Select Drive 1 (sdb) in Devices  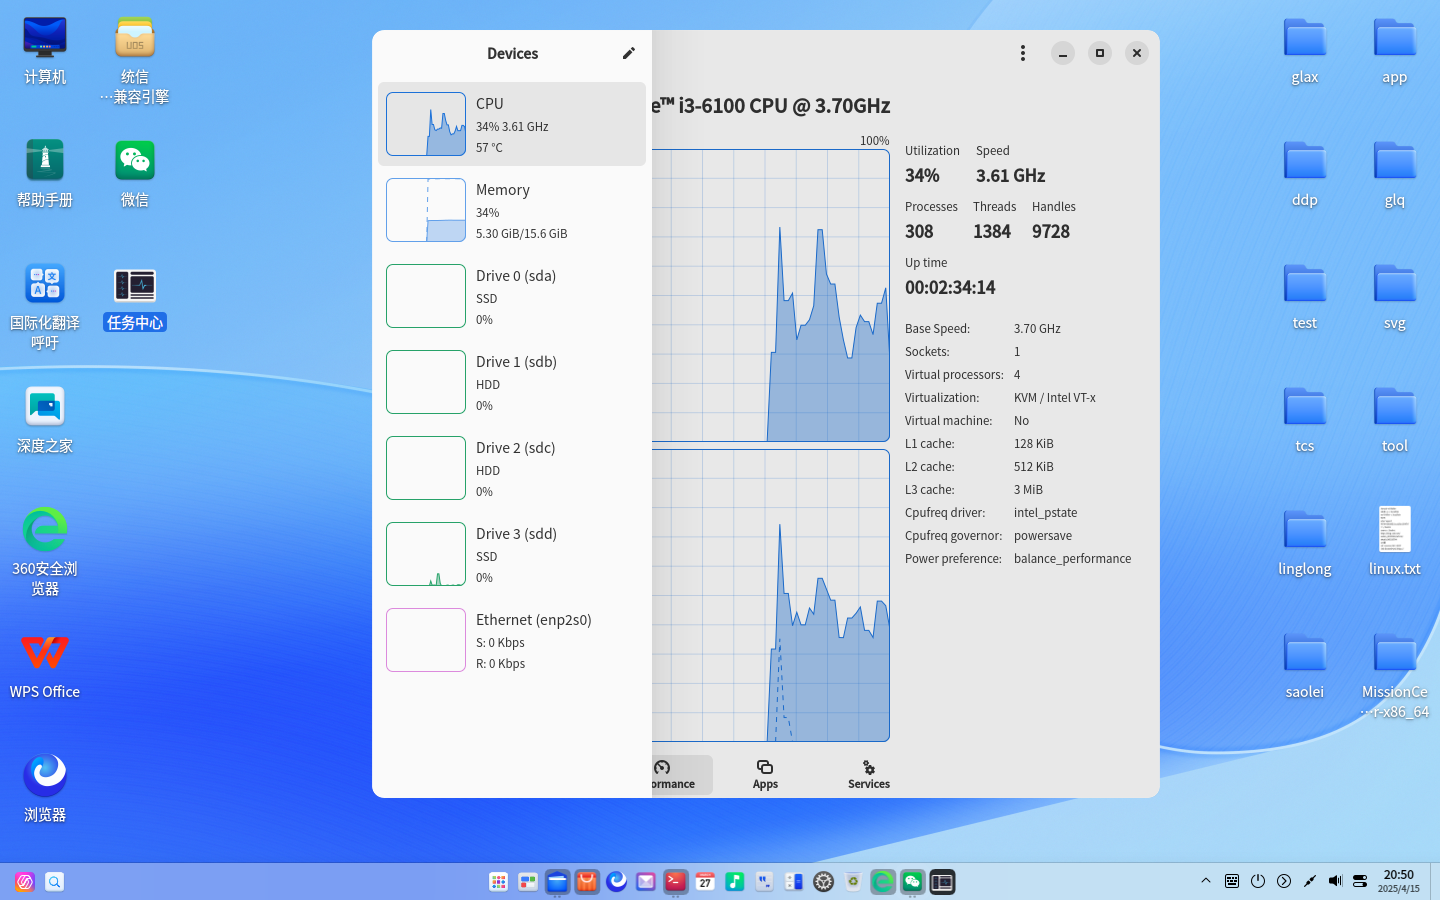tap(512, 382)
